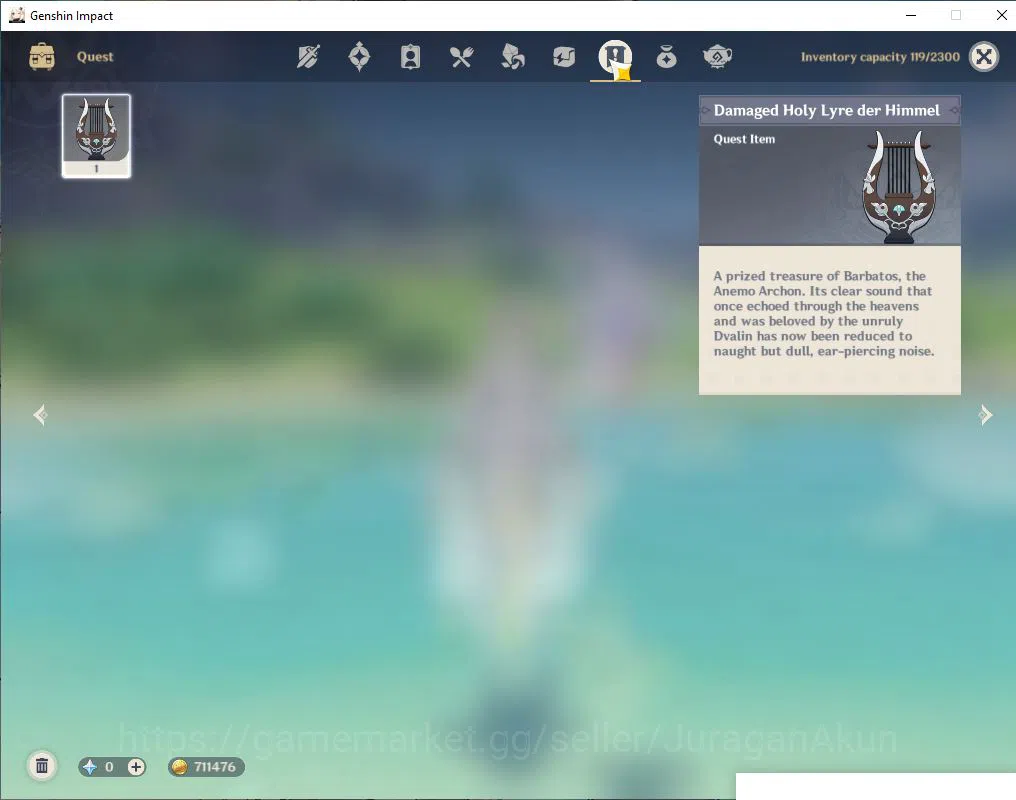
Task: Click the Damaged Holy Lyre der Himmel title
Action: 826,110
